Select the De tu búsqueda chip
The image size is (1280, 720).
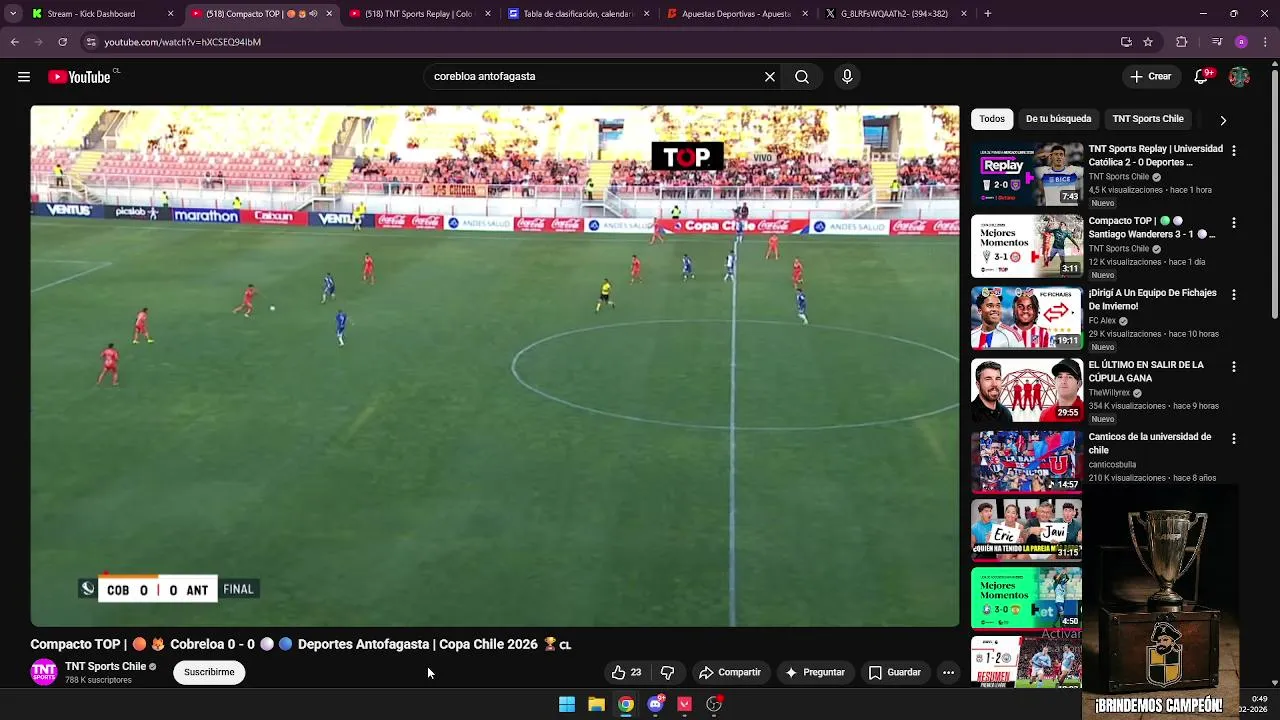1058,119
